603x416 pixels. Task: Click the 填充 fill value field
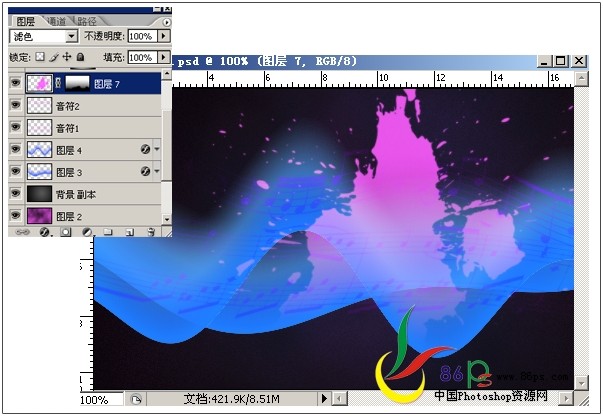click(x=142, y=57)
